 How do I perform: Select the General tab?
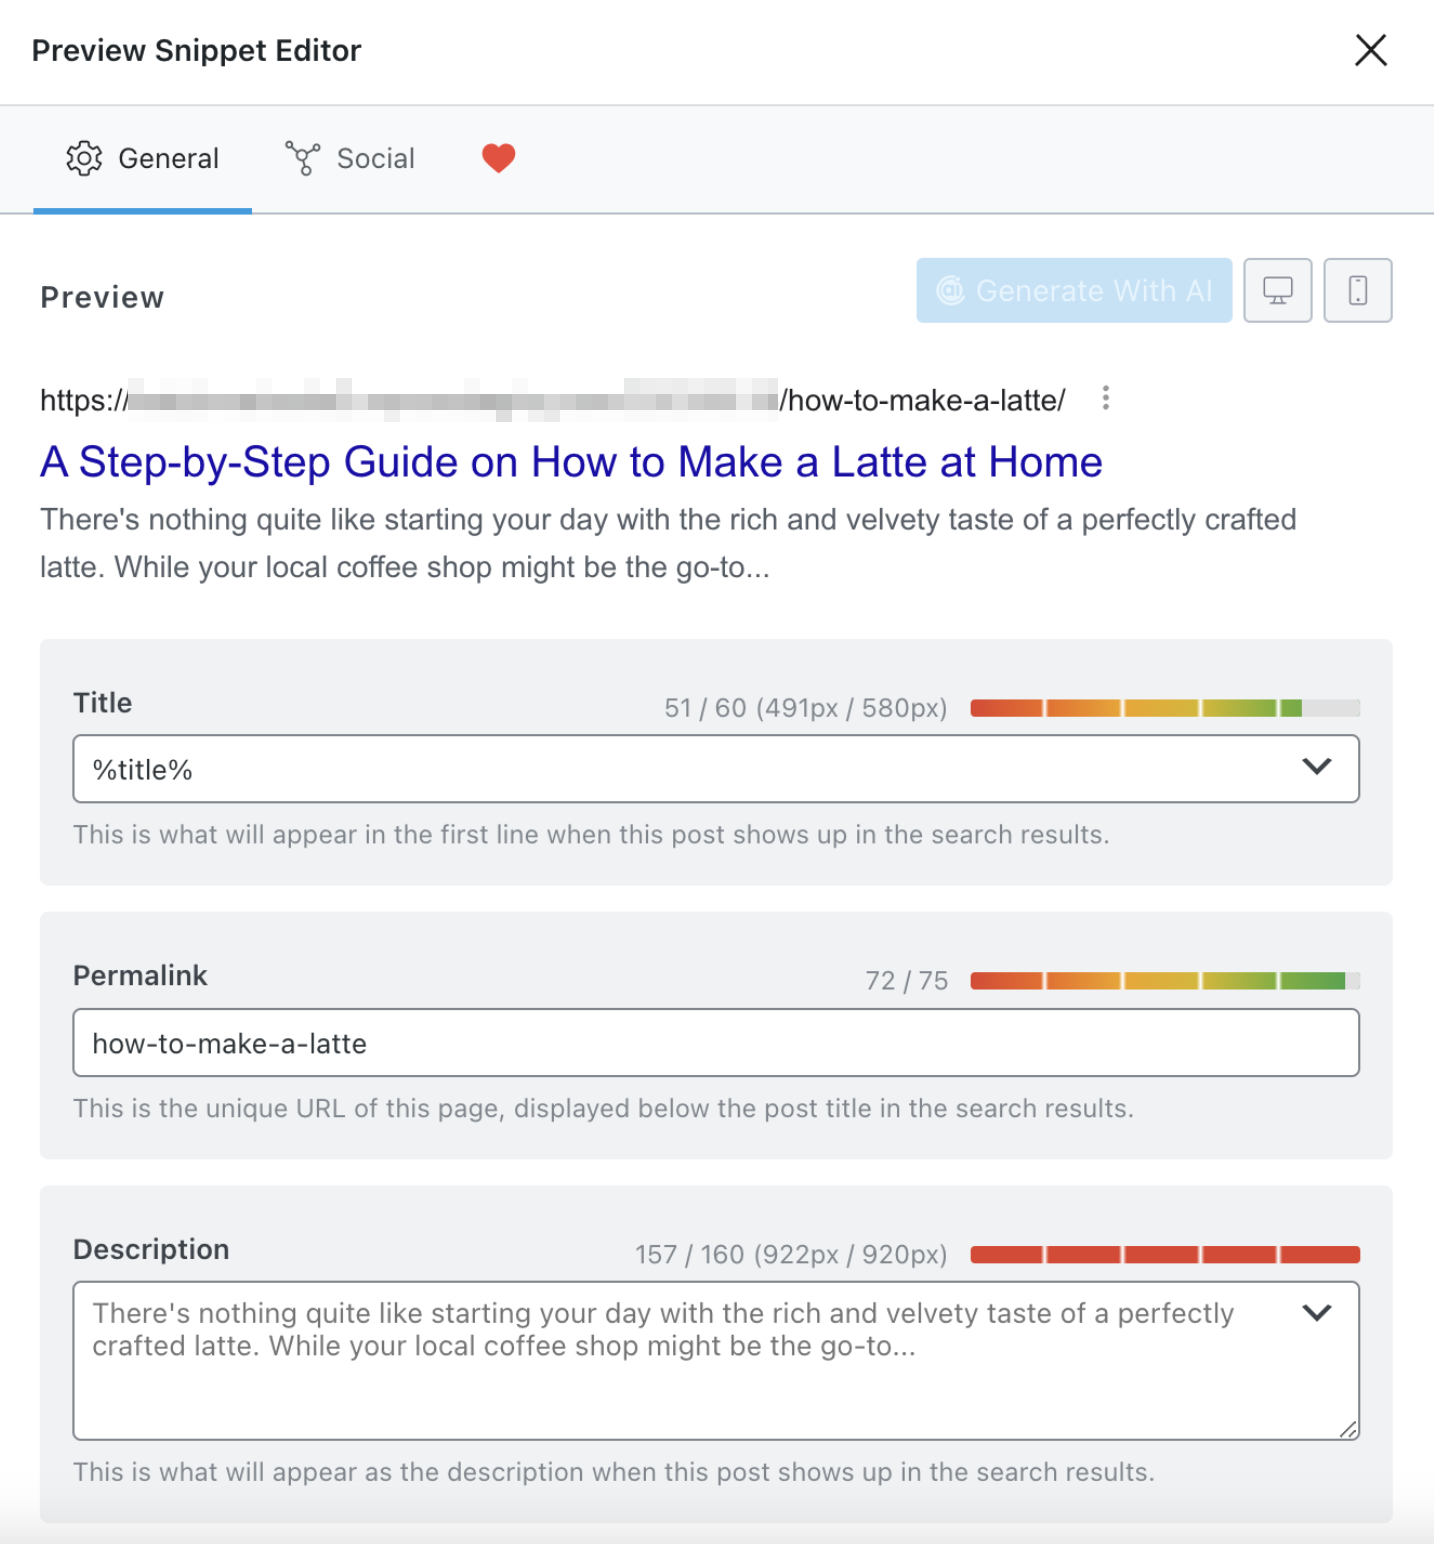[142, 158]
